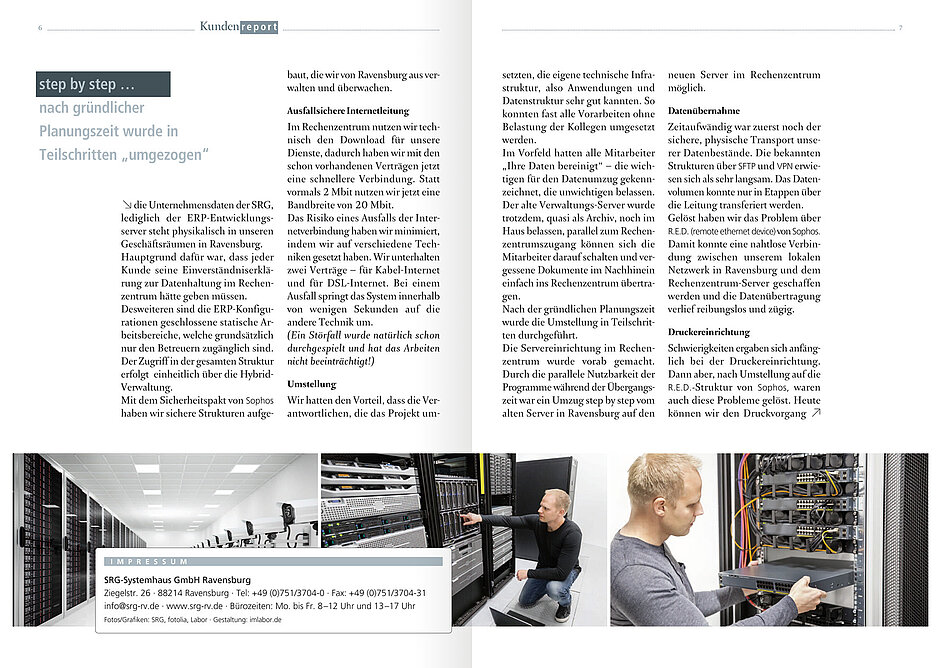
Task: Click the line 'zwei Verträge – für Kabel-Internet'
Action: pyautogui.click(x=363, y=270)
